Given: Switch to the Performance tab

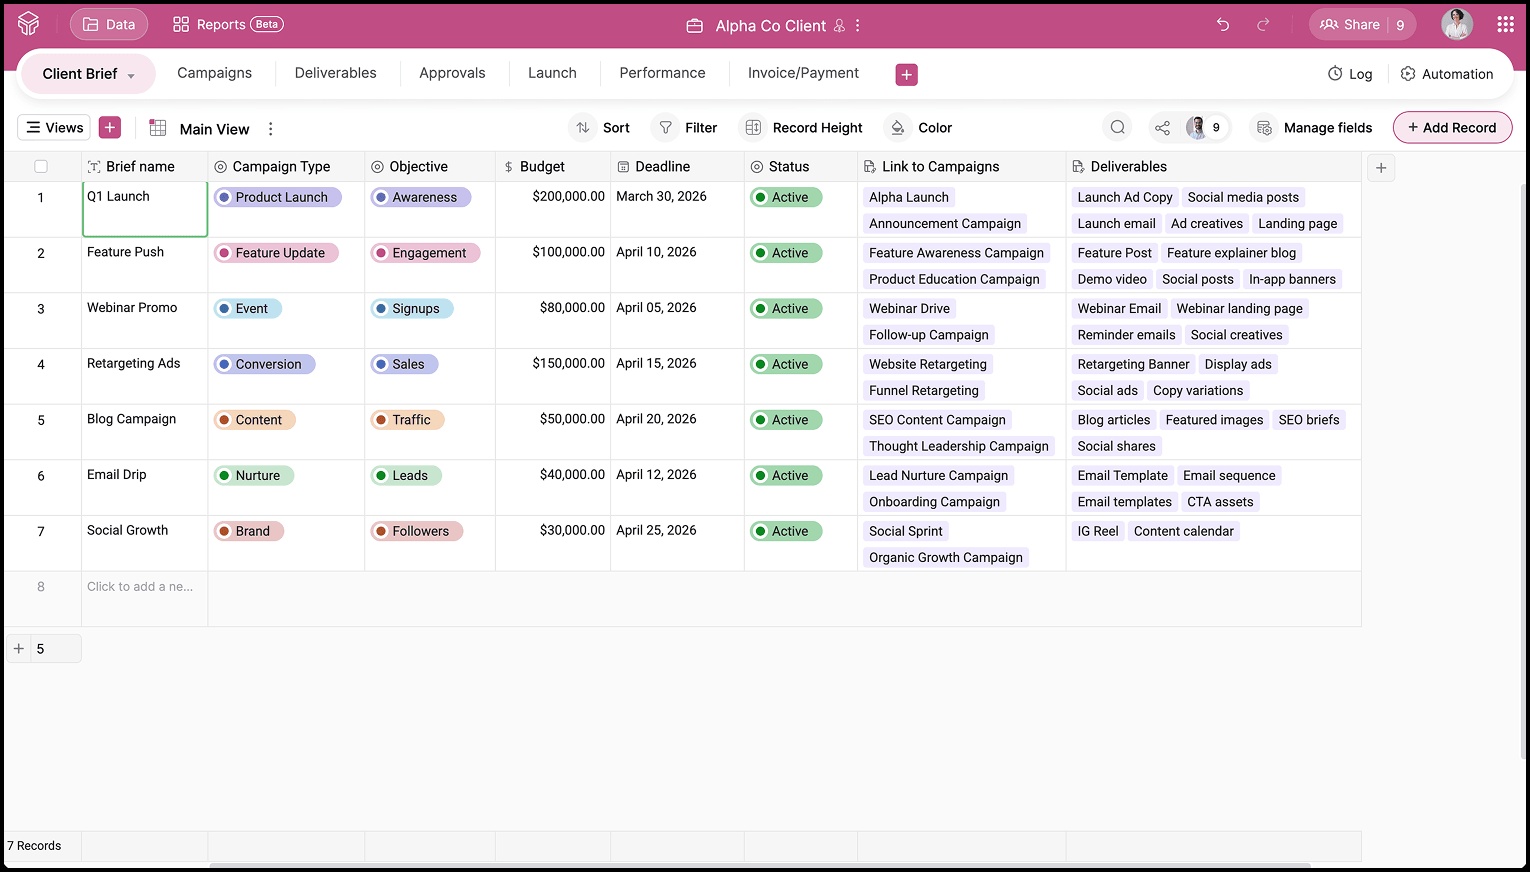Looking at the screenshot, I should click(662, 73).
